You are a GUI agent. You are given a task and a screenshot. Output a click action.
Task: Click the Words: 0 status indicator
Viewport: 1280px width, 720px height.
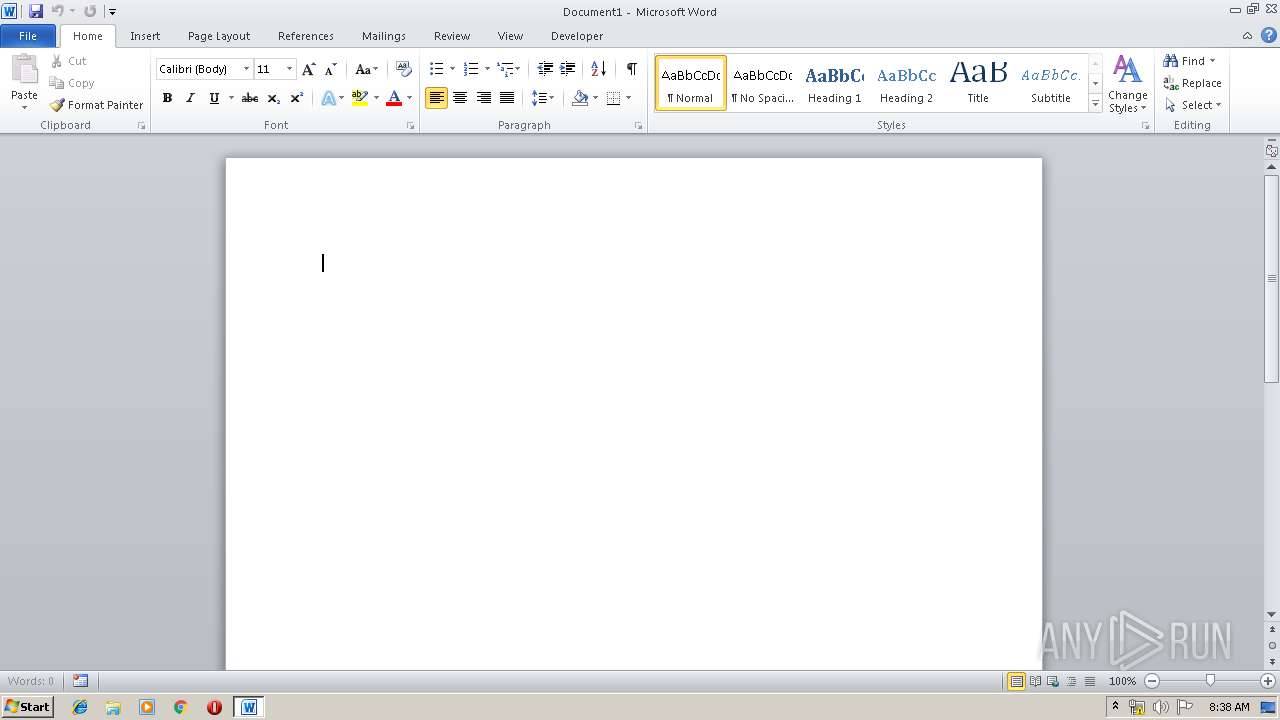pos(31,681)
